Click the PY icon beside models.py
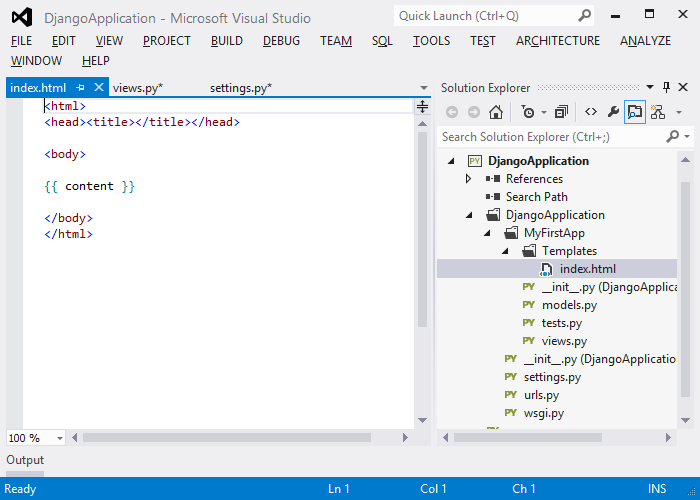 [x=529, y=304]
